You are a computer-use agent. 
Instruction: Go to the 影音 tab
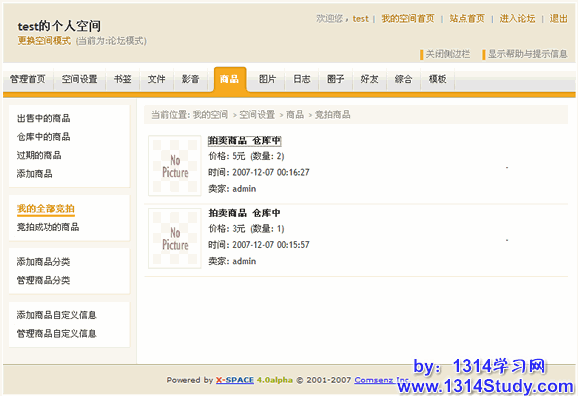pyautogui.click(x=191, y=79)
